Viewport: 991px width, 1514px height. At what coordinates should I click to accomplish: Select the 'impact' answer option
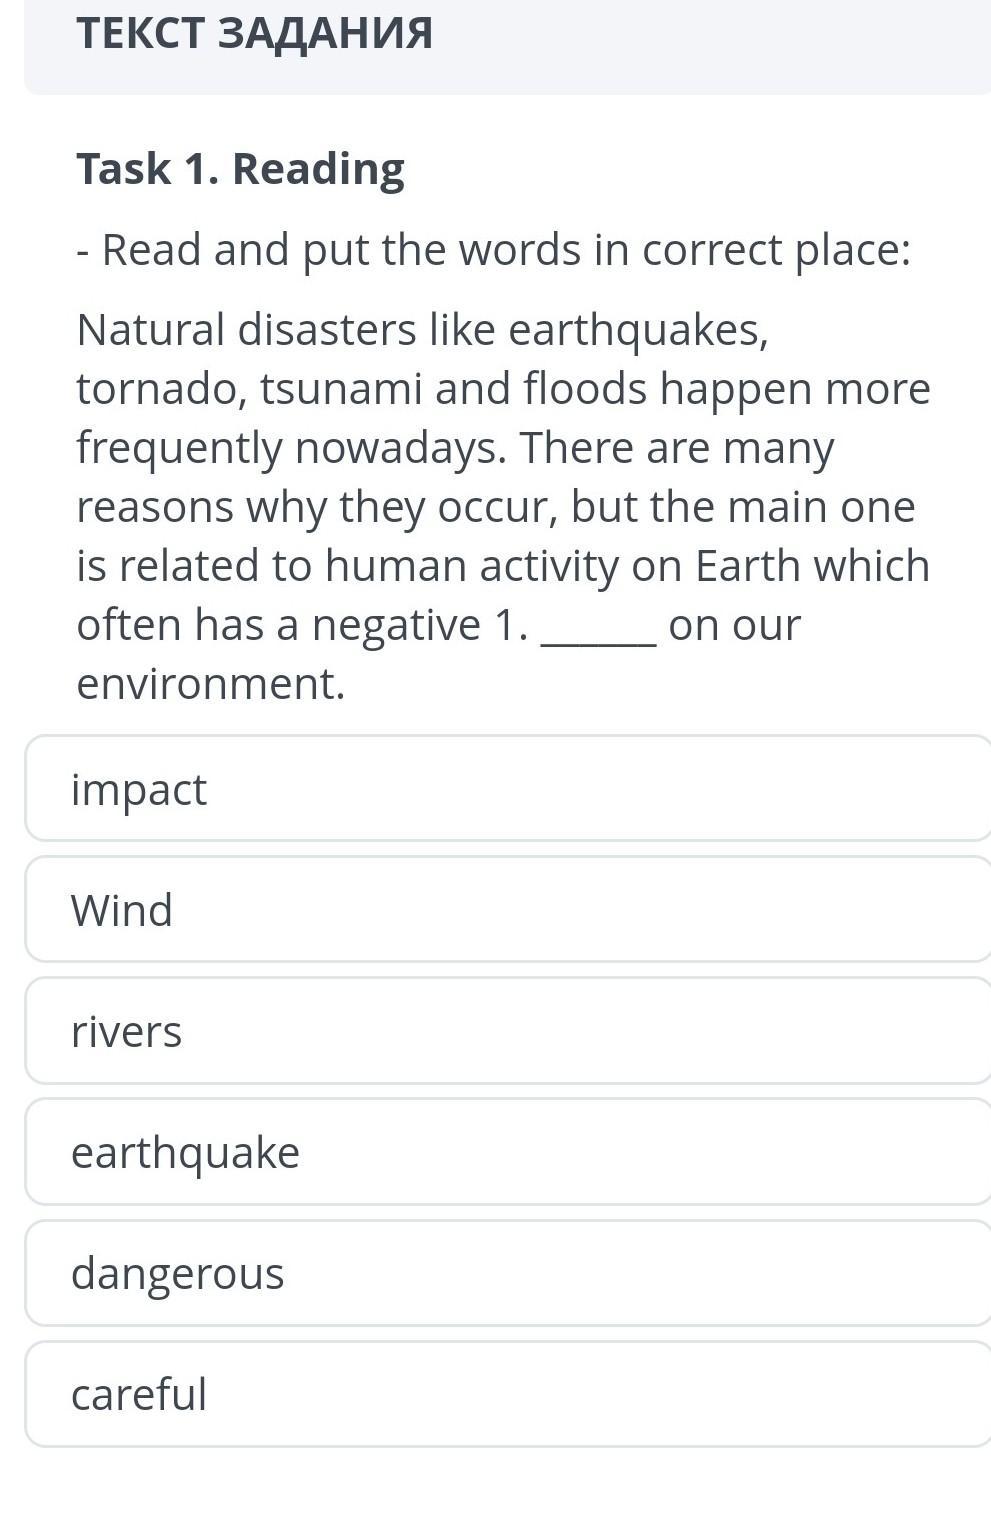pyautogui.click(x=508, y=788)
